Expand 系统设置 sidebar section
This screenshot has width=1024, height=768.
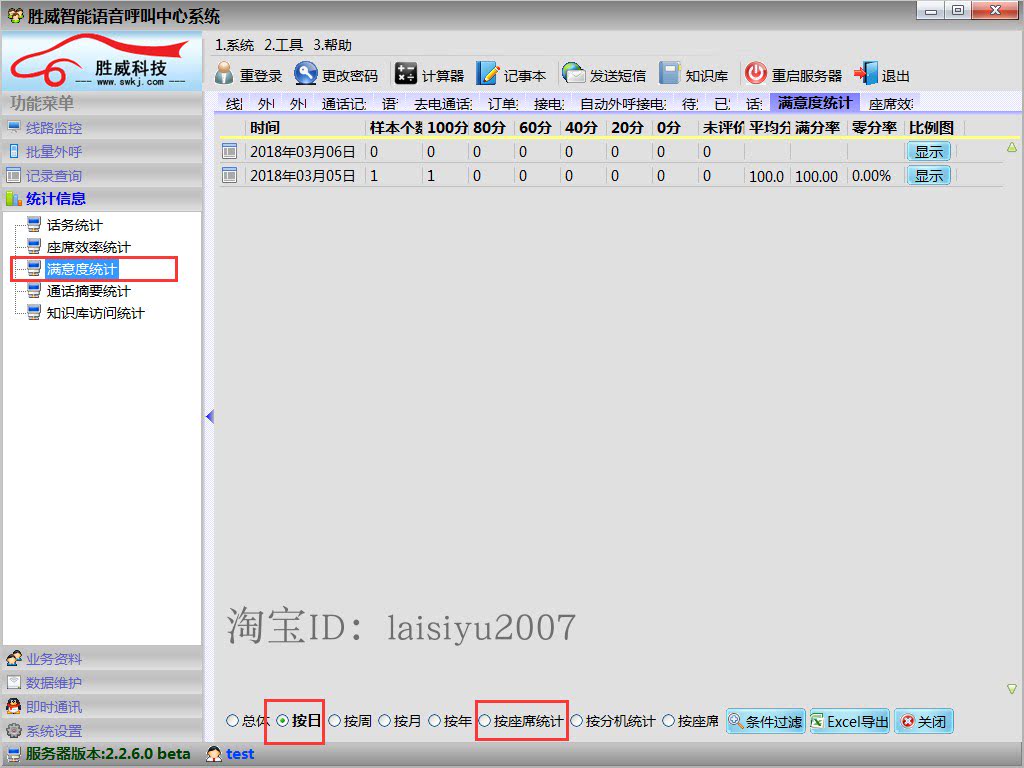pyautogui.click(x=101, y=730)
